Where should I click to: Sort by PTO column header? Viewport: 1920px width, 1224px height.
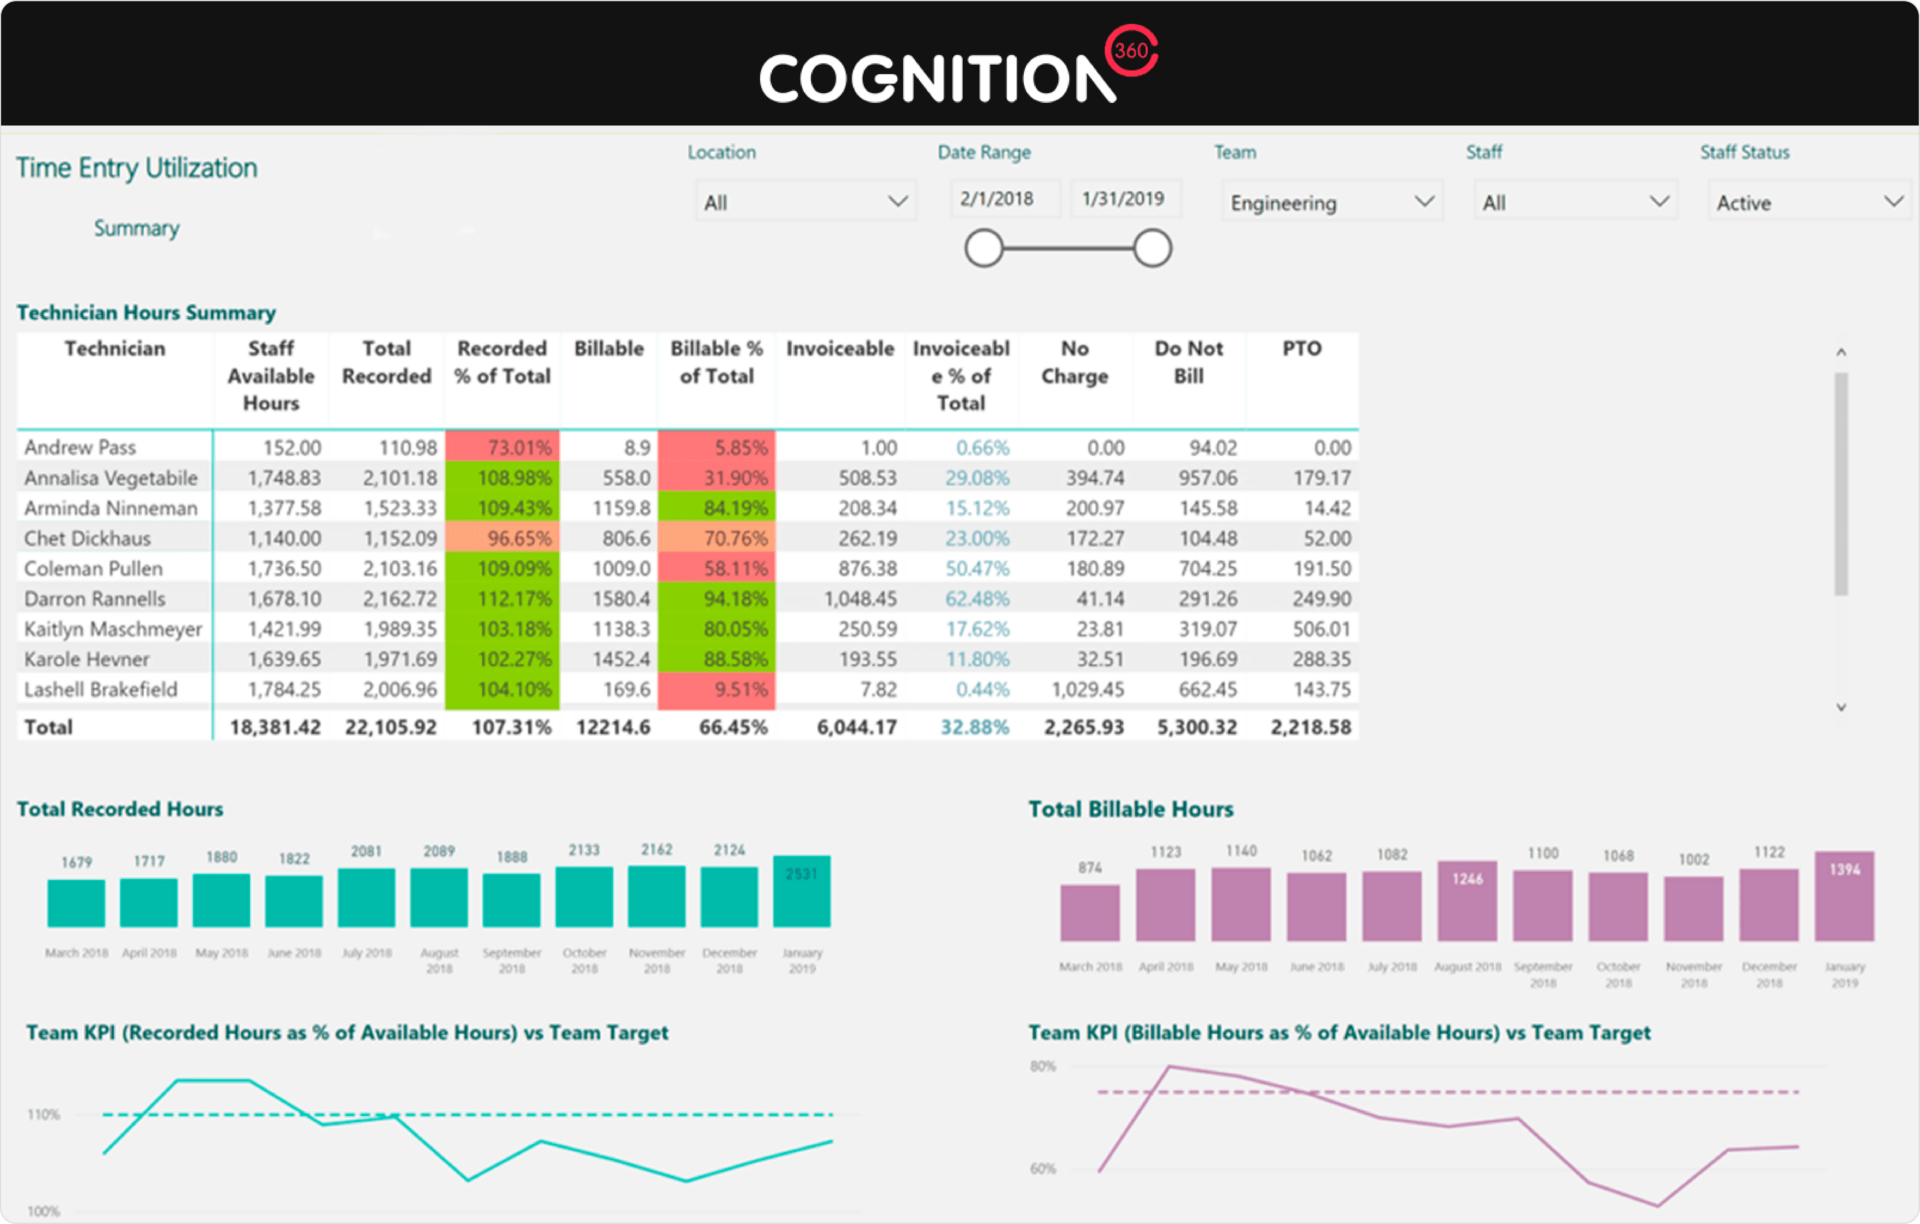tap(1301, 348)
